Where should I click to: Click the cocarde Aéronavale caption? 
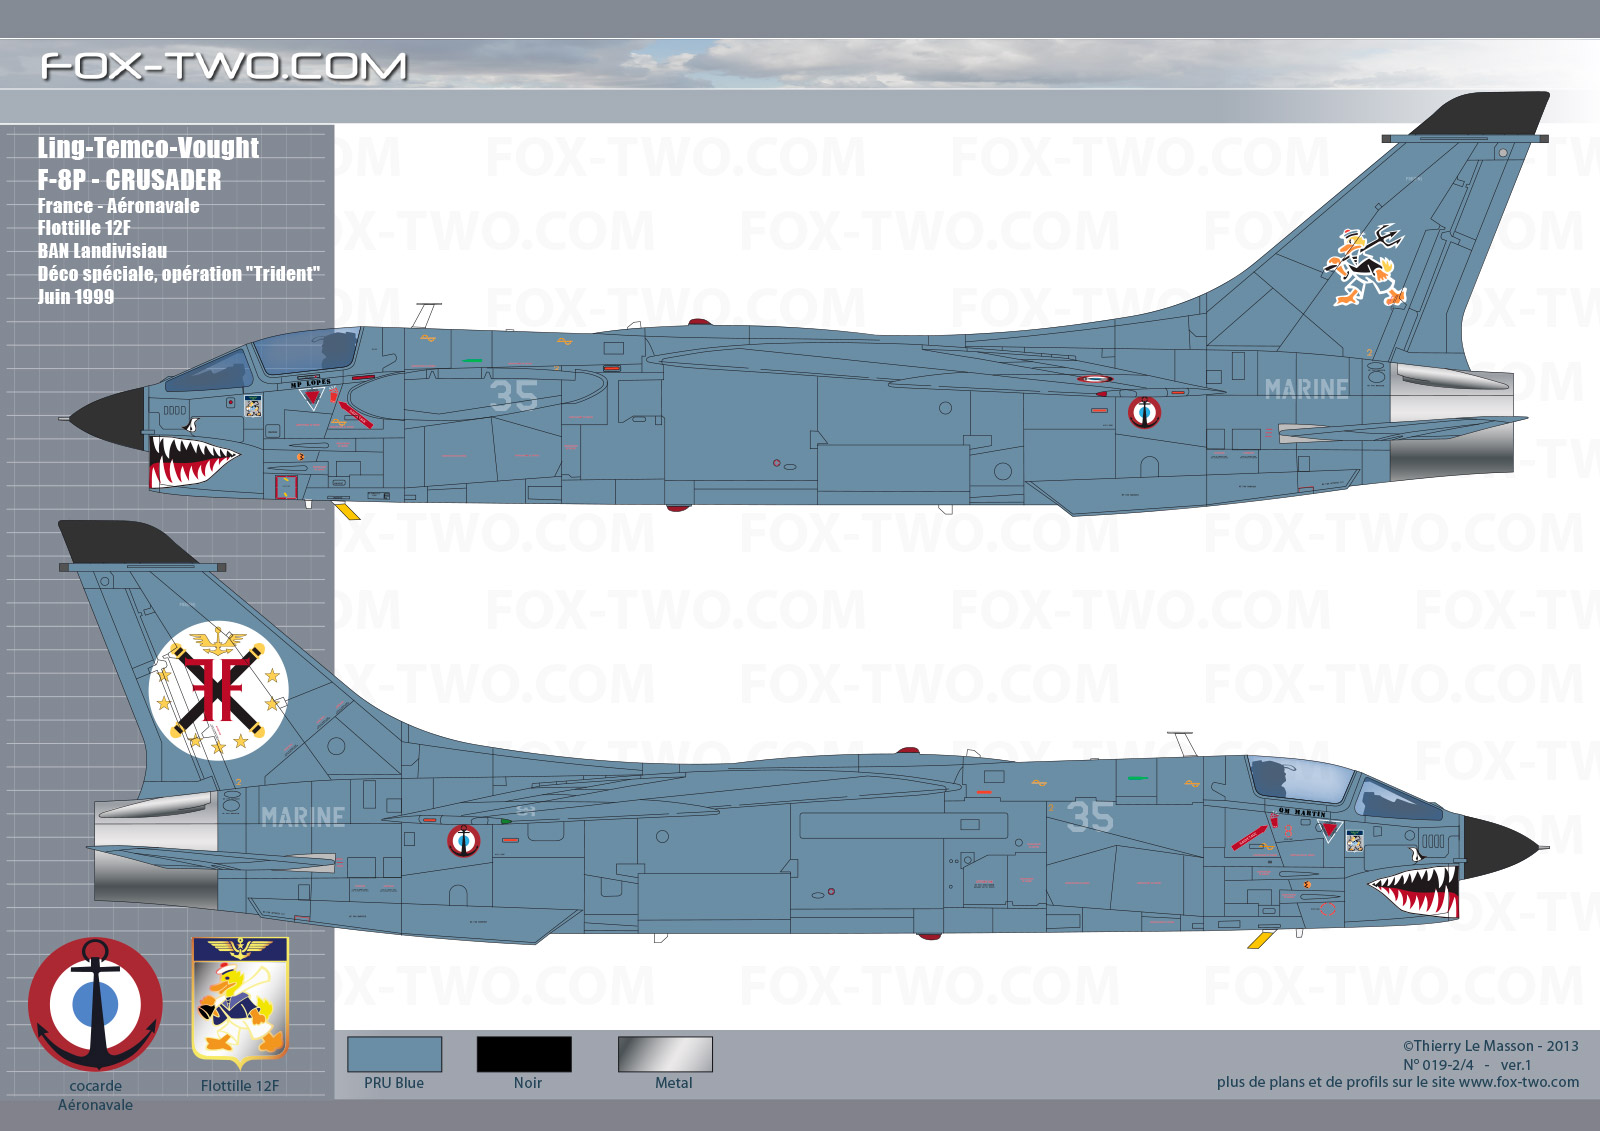point(95,1095)
